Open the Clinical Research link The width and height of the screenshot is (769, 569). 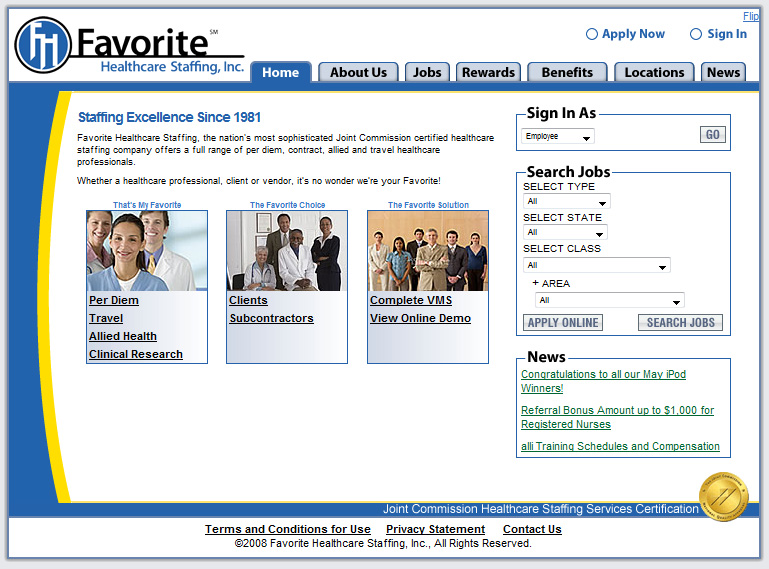[x=136, y=354]
